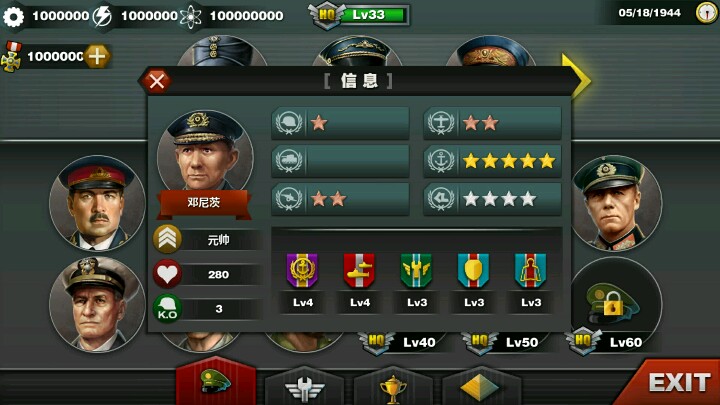Image resolution: width=720 pixels, height=405 pixels.
Task: Open the generals tab with green cap
Action: tap(216, 381)
